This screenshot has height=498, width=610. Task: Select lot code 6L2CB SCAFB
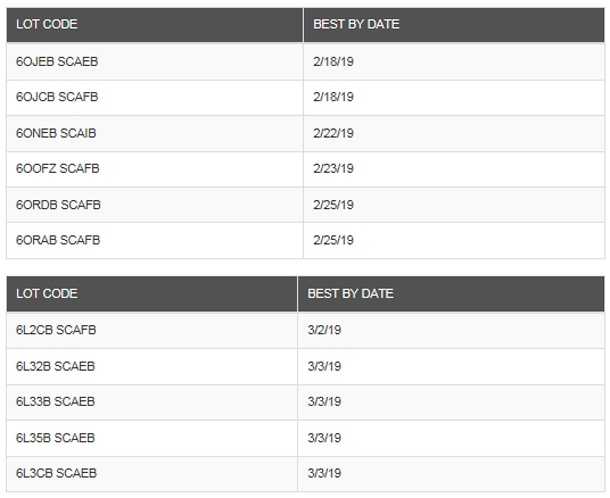click(56, 330)
